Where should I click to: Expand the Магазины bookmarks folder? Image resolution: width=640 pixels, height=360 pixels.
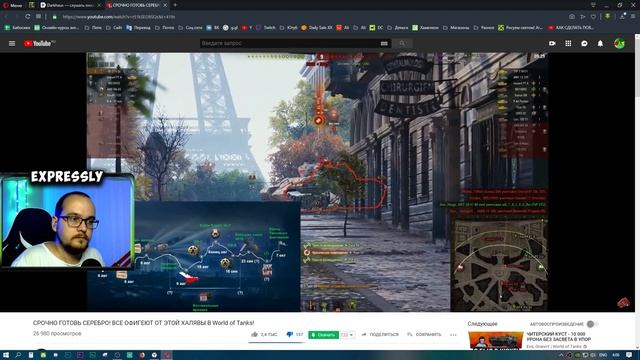[456, 28]
